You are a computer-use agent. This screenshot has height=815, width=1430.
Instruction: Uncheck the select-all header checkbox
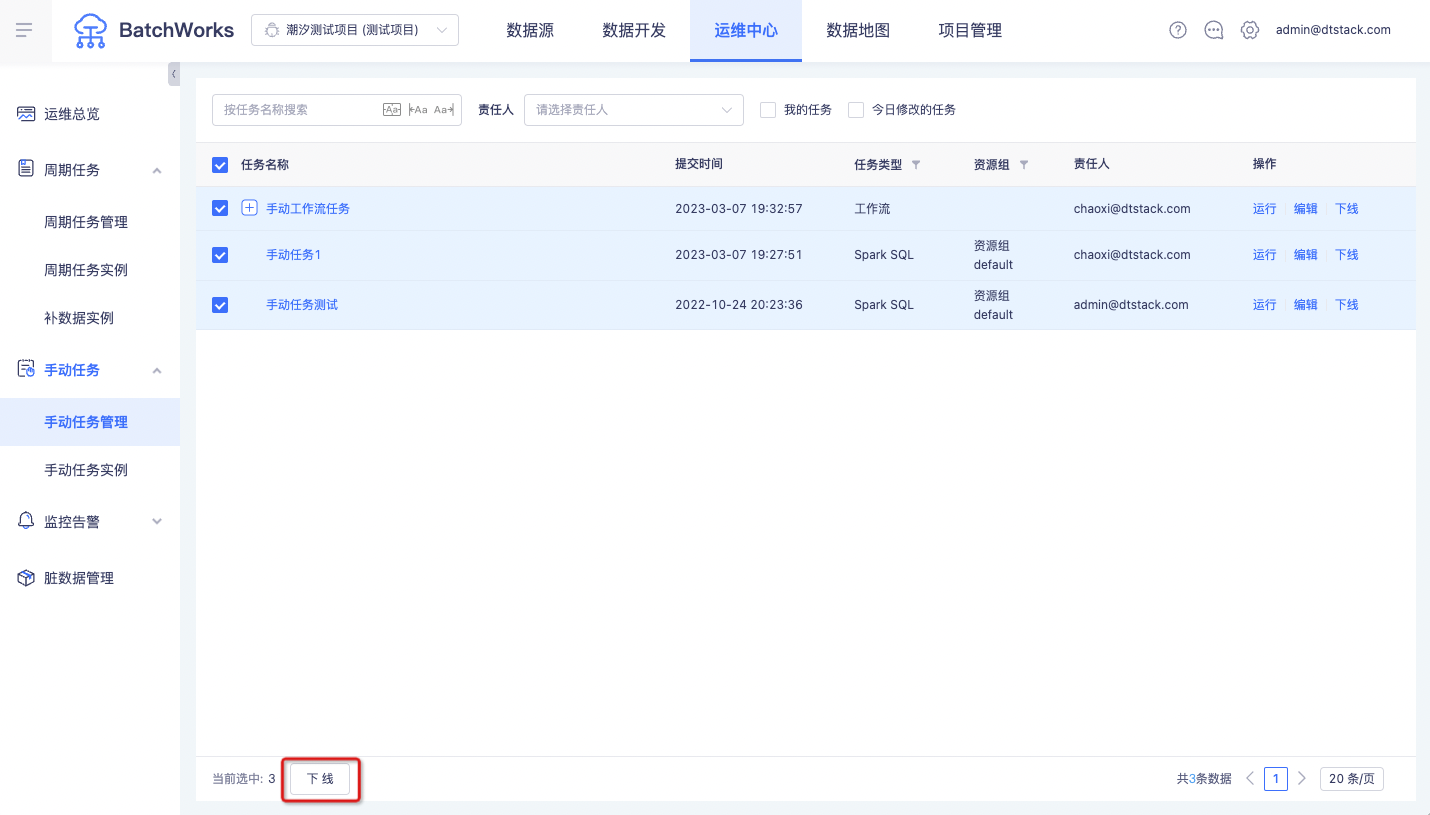pos(220,165)
